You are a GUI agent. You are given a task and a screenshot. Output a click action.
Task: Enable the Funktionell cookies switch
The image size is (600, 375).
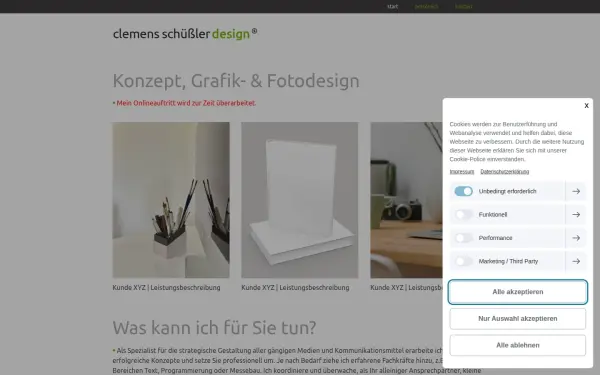point(463,215)
